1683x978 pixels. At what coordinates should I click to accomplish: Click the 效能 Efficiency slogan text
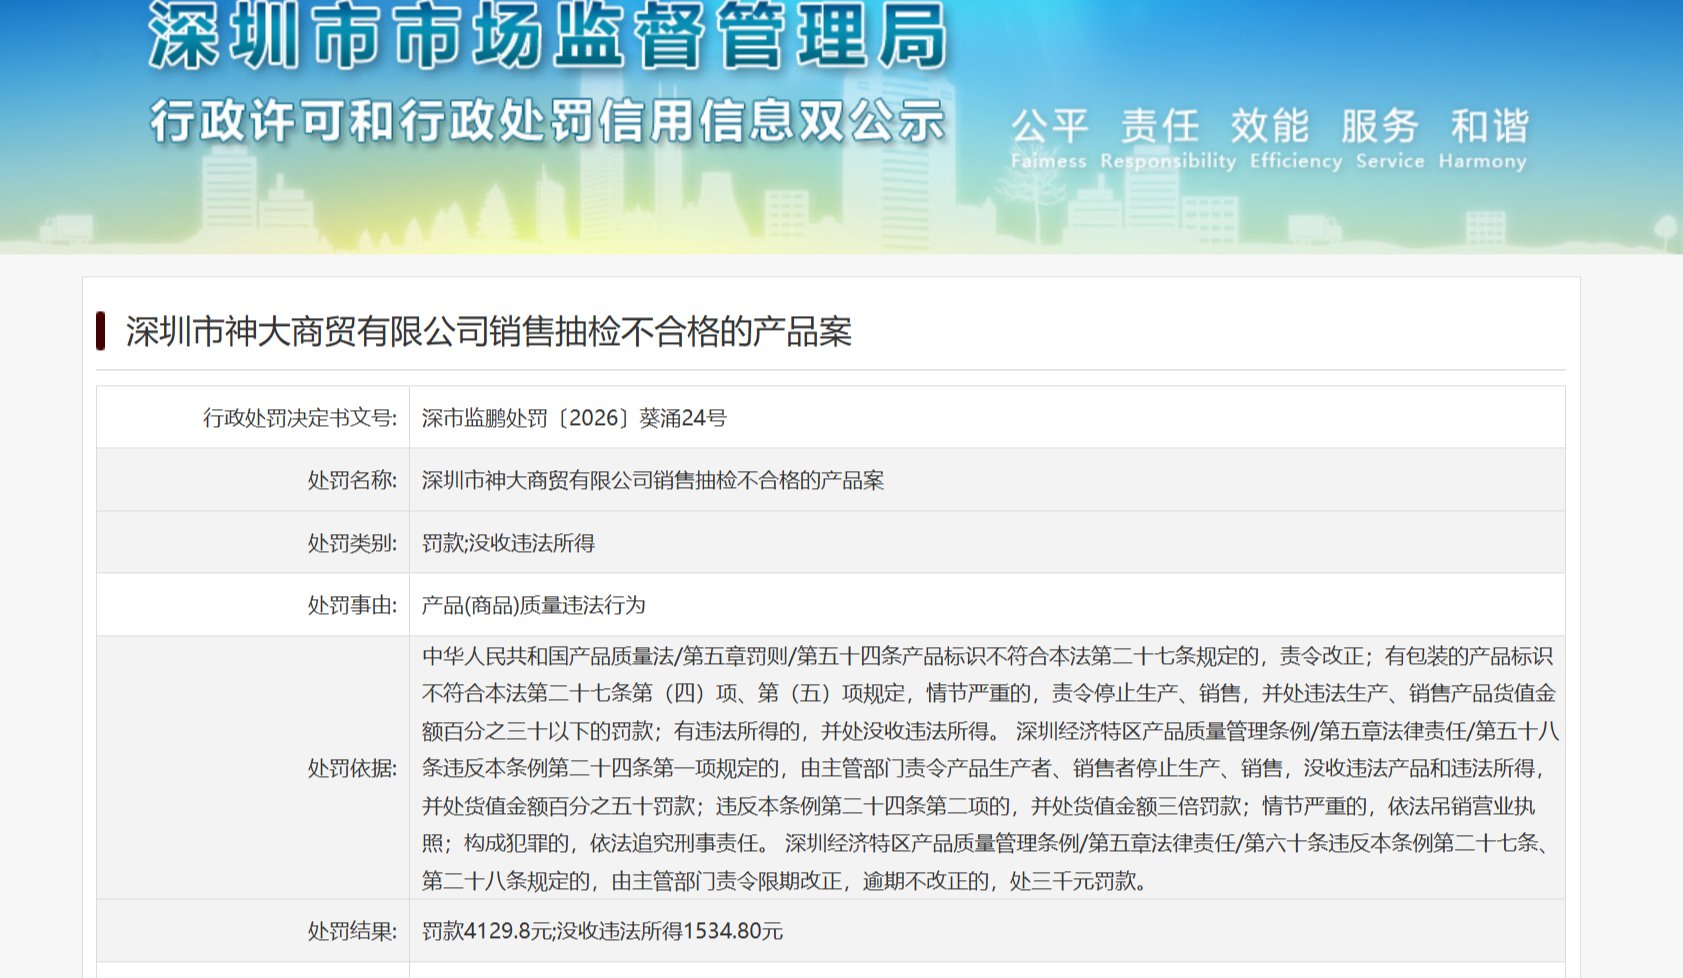pyautogui.click(x=1295, y=139)
